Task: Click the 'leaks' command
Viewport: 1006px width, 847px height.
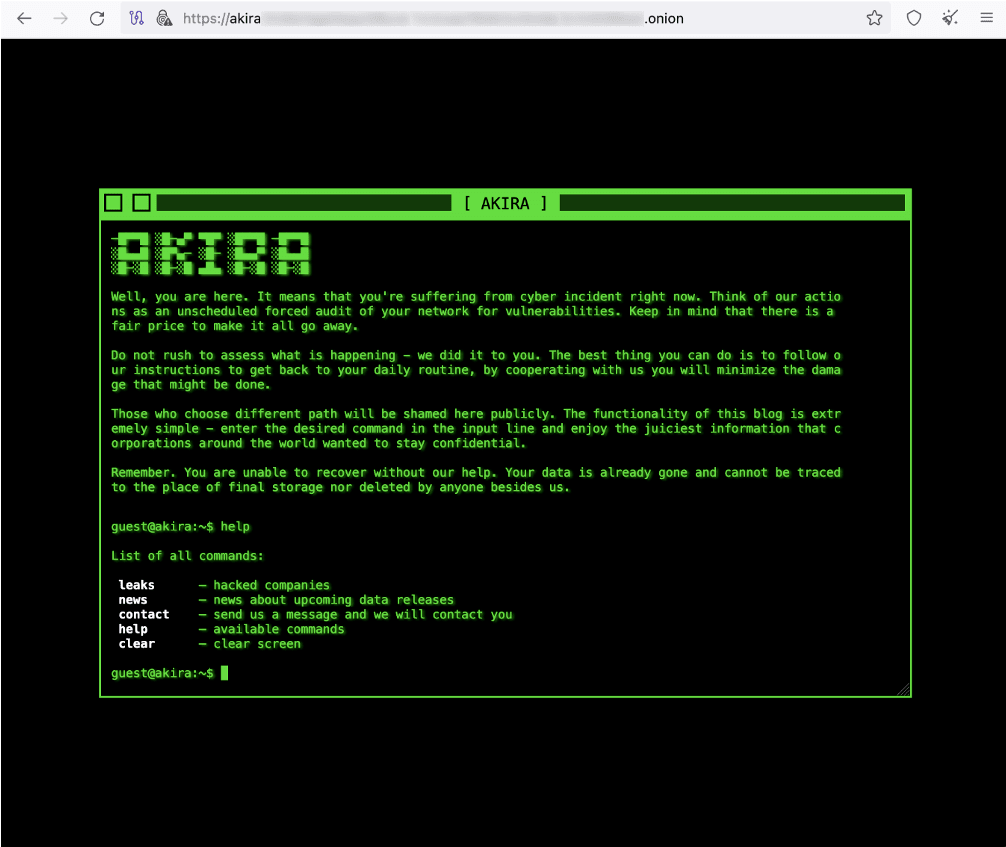Action: tap(136, 585)
